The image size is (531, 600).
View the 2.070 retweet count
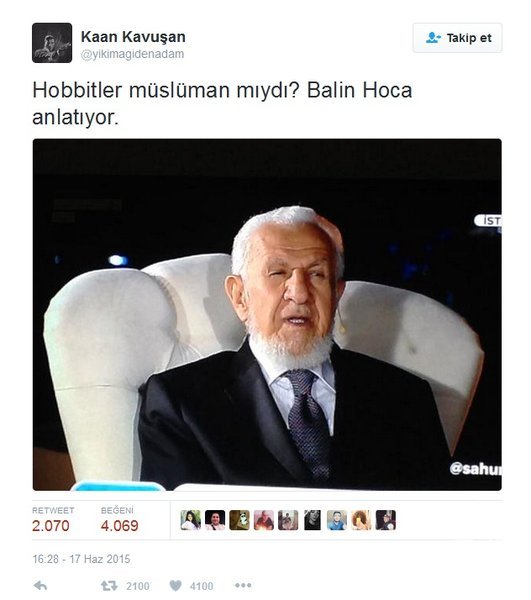tap(51, 526)
